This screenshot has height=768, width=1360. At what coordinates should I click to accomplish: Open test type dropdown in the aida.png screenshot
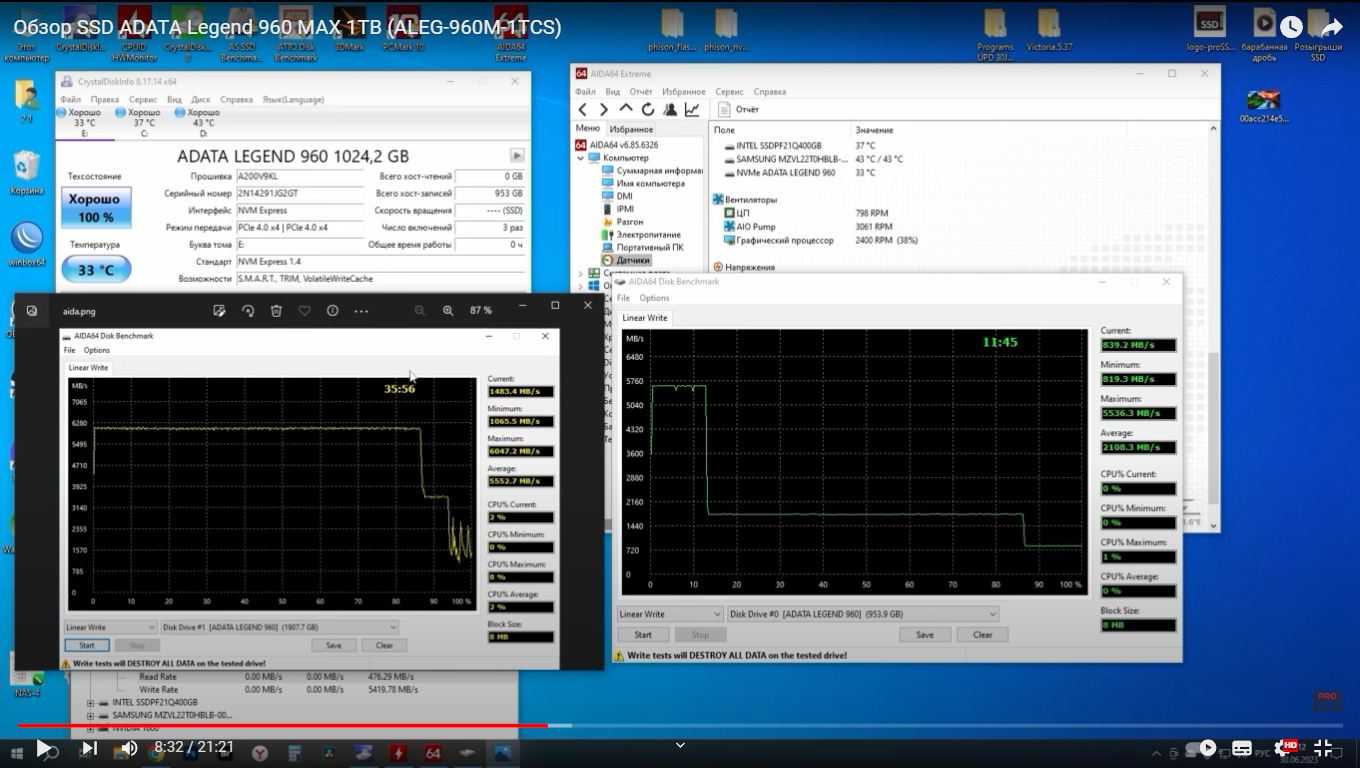pyautogui.click(x=110, y=628)
